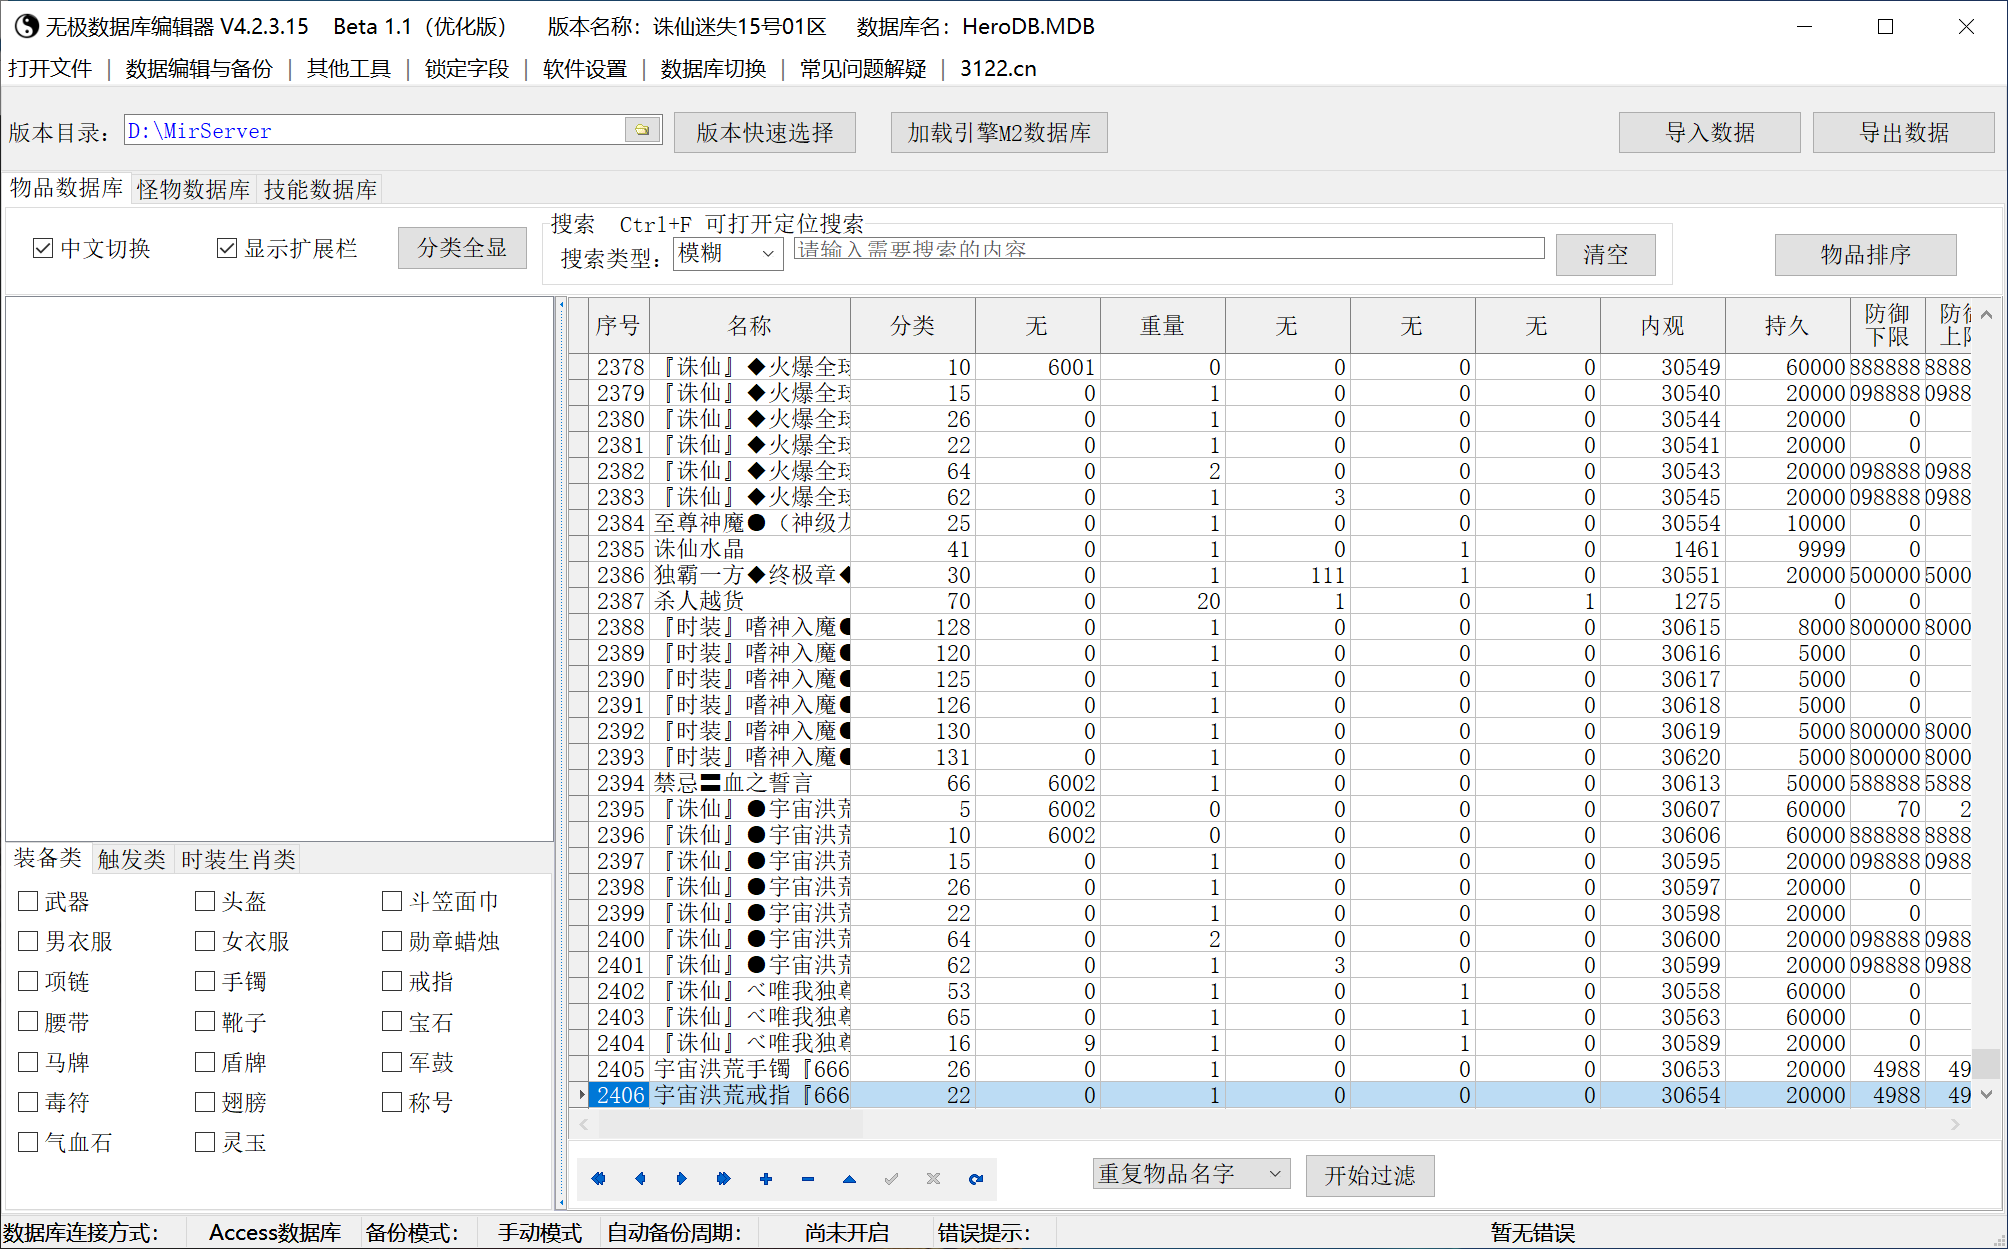The image size is (2008, 1249).
Task: Enable the 斗笠面巾 filter checkbox
Action: pos(392,901)
